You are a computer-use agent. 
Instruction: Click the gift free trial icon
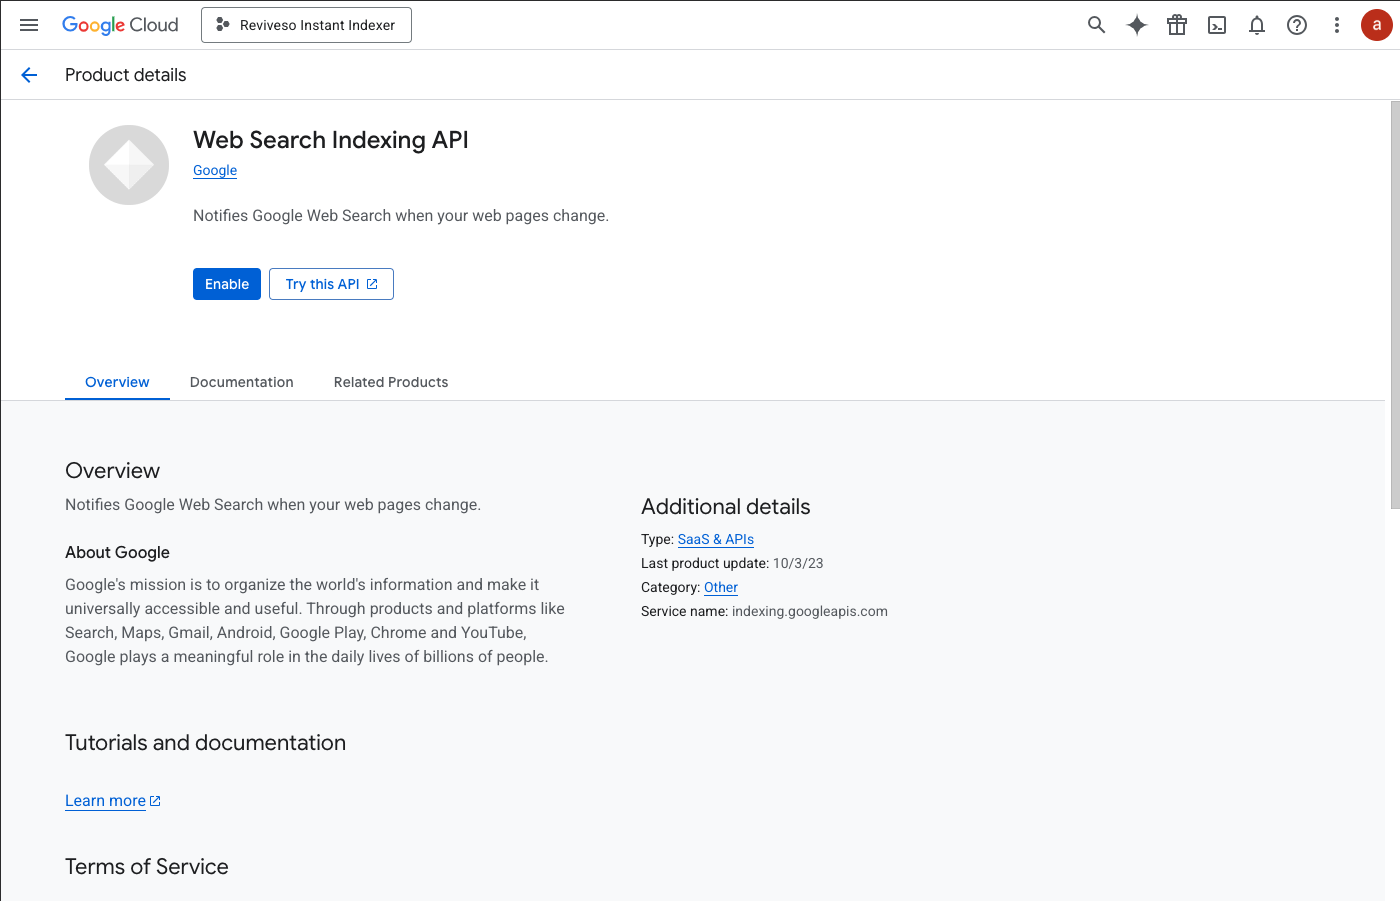(1177, 25)
